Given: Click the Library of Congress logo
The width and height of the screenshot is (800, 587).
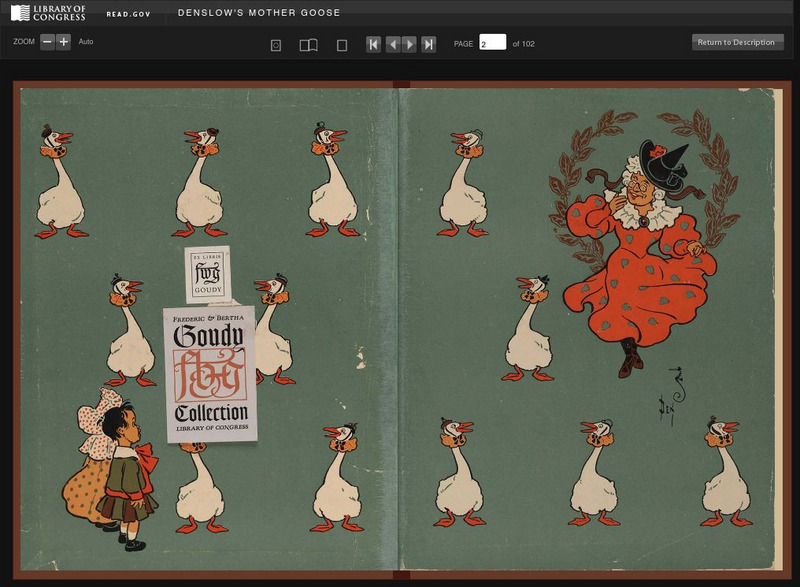Looking at the screenshot, I should [48, 13].
